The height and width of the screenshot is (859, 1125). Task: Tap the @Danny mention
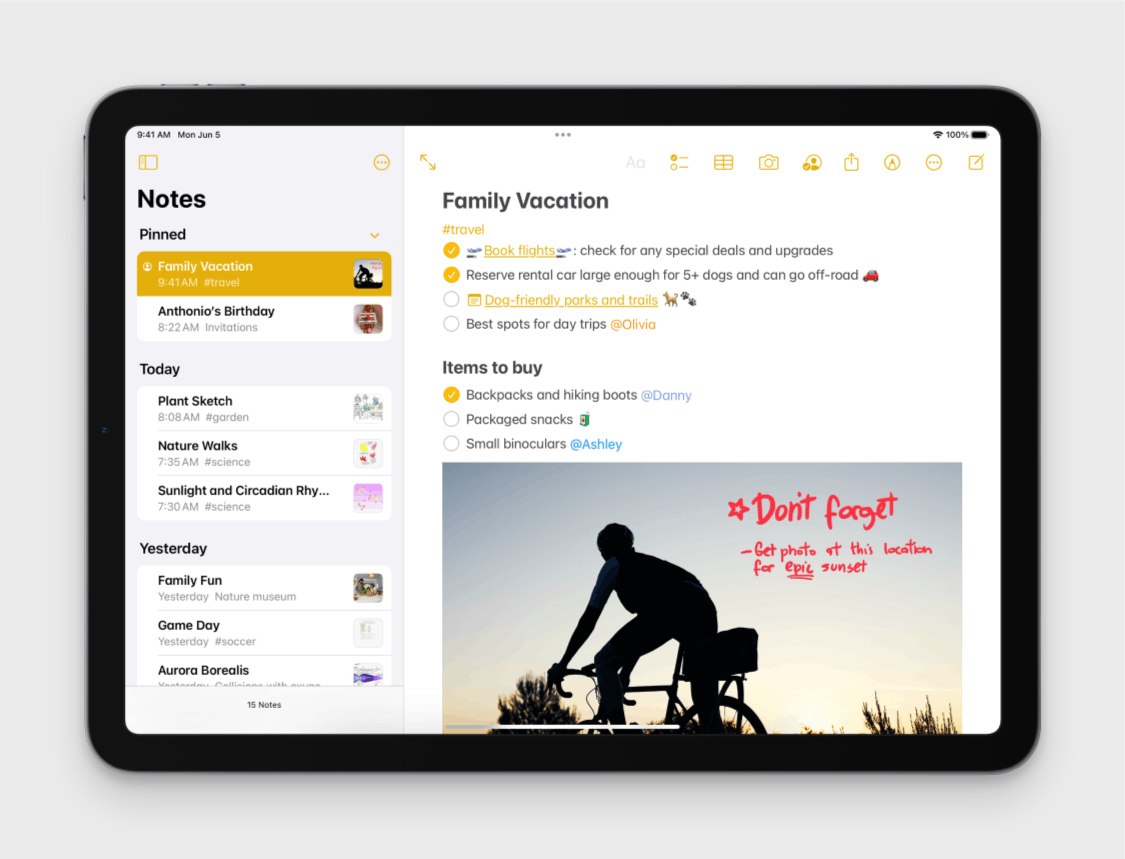[x=666, y=395]
